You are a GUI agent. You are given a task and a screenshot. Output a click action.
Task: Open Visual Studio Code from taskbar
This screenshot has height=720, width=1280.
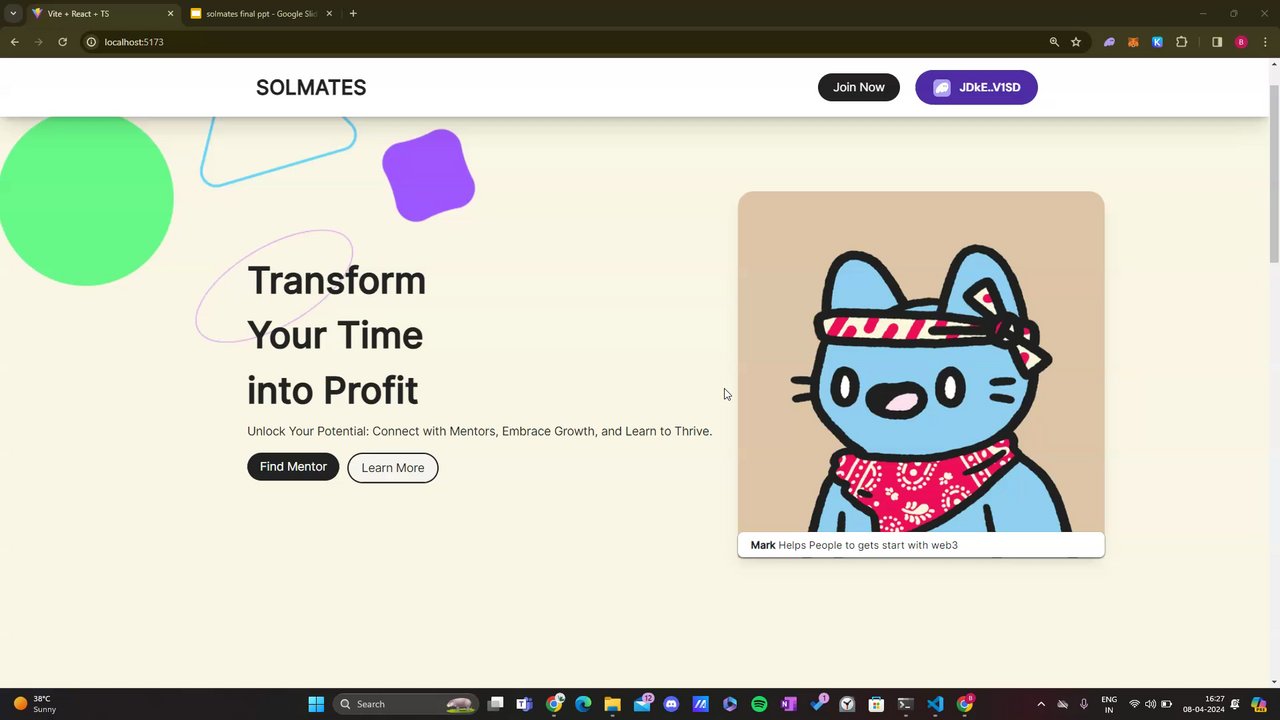tap(935, 704)
